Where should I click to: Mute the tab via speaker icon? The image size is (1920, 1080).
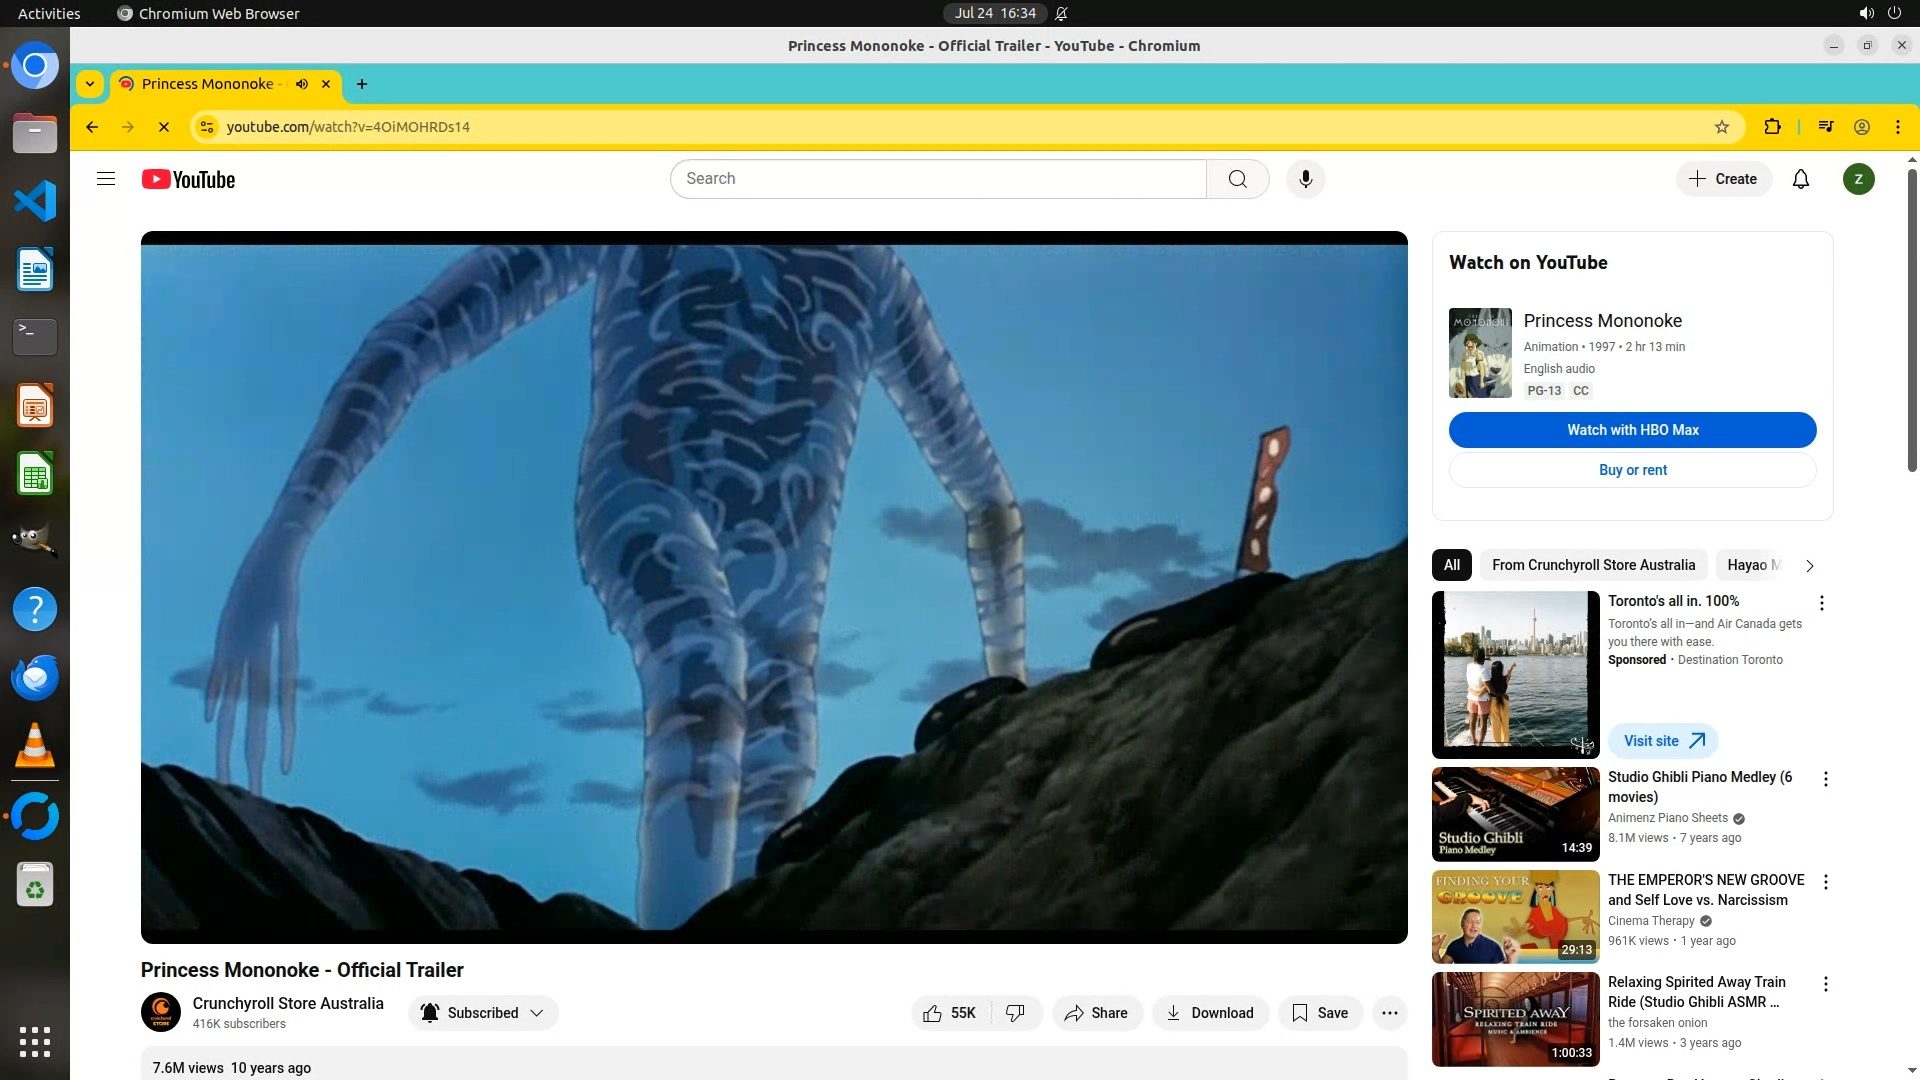[x=302, y=84]
